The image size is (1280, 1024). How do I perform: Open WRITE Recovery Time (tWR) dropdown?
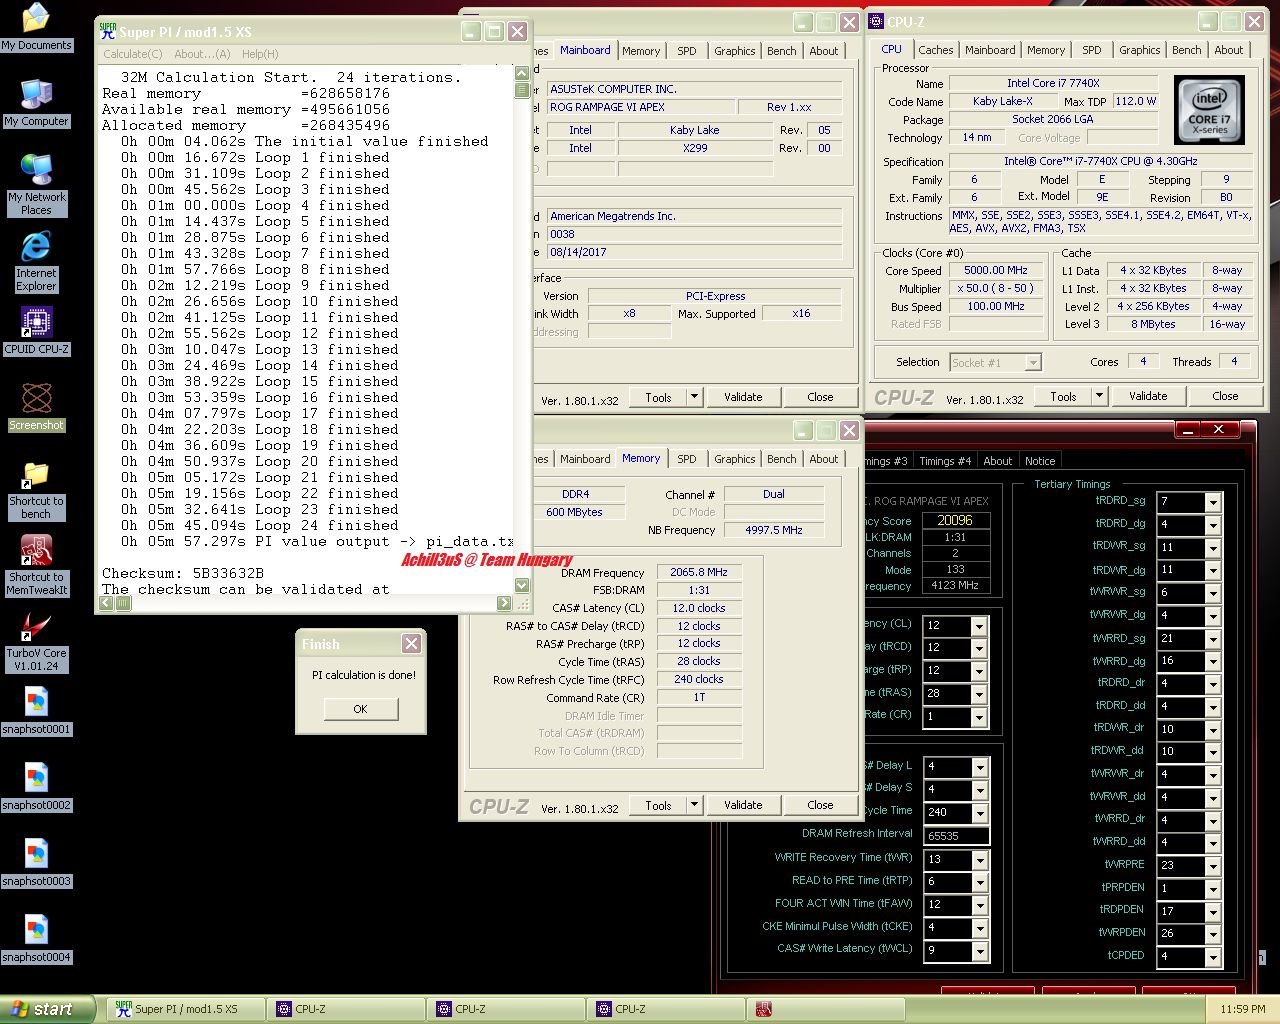[979, 860]
